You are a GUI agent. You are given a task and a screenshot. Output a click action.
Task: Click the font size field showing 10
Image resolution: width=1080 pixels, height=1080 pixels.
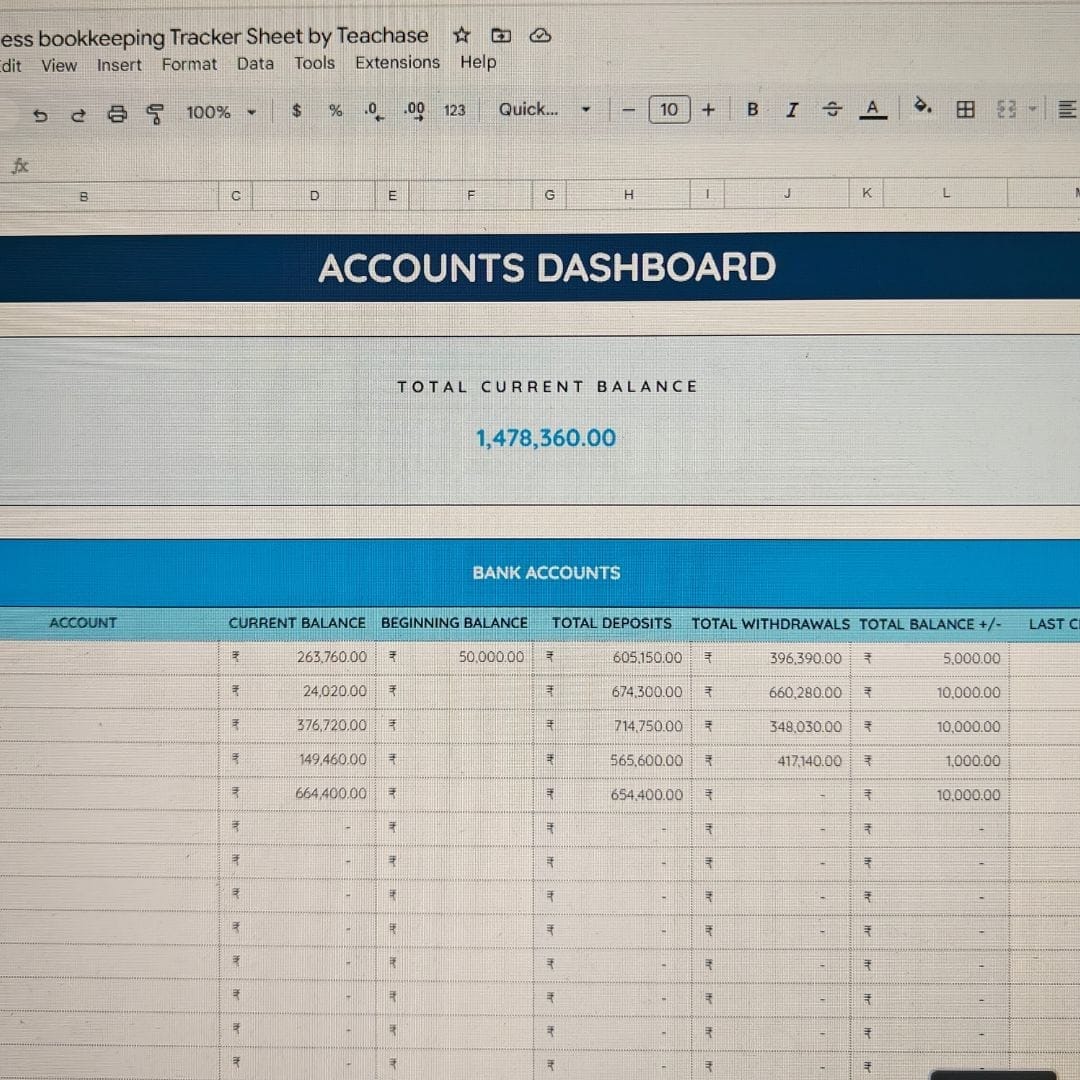(669, 110)
